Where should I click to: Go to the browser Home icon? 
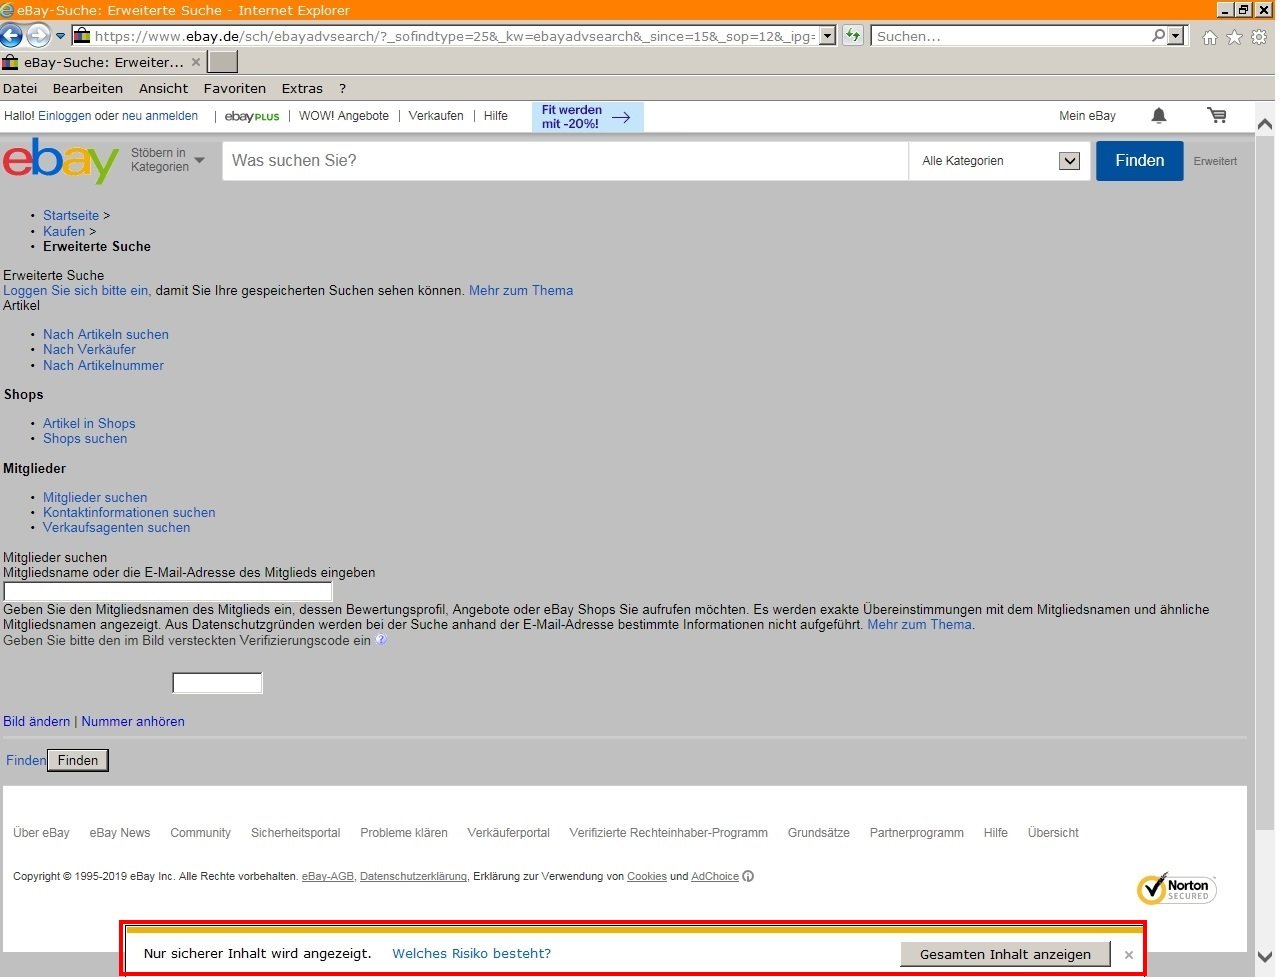click(x=1209, y=37)
